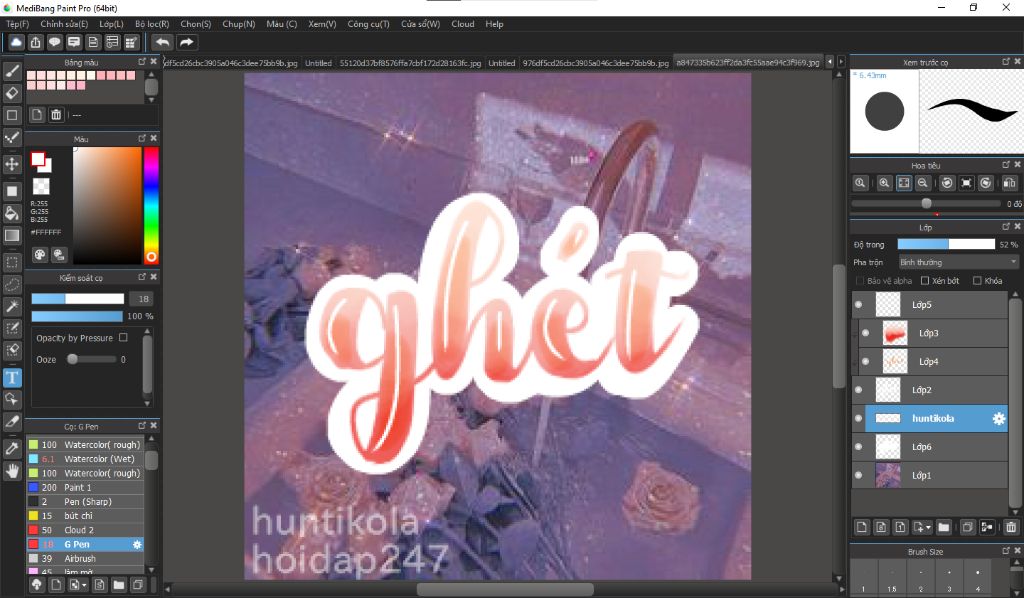Viewport: 1024px width, 598px height.
Task: Select the Gradient tool
Action: tap(12, 235)
